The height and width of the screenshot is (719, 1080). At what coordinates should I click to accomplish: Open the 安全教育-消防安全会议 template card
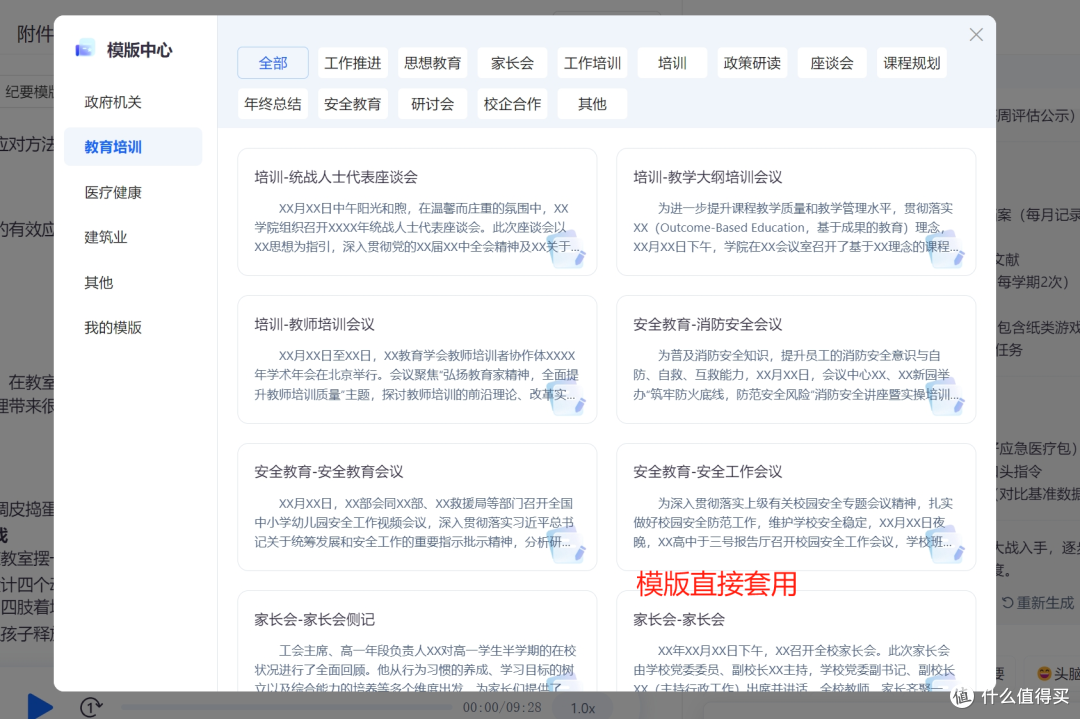pyautogui.click(x=796, y=360)
